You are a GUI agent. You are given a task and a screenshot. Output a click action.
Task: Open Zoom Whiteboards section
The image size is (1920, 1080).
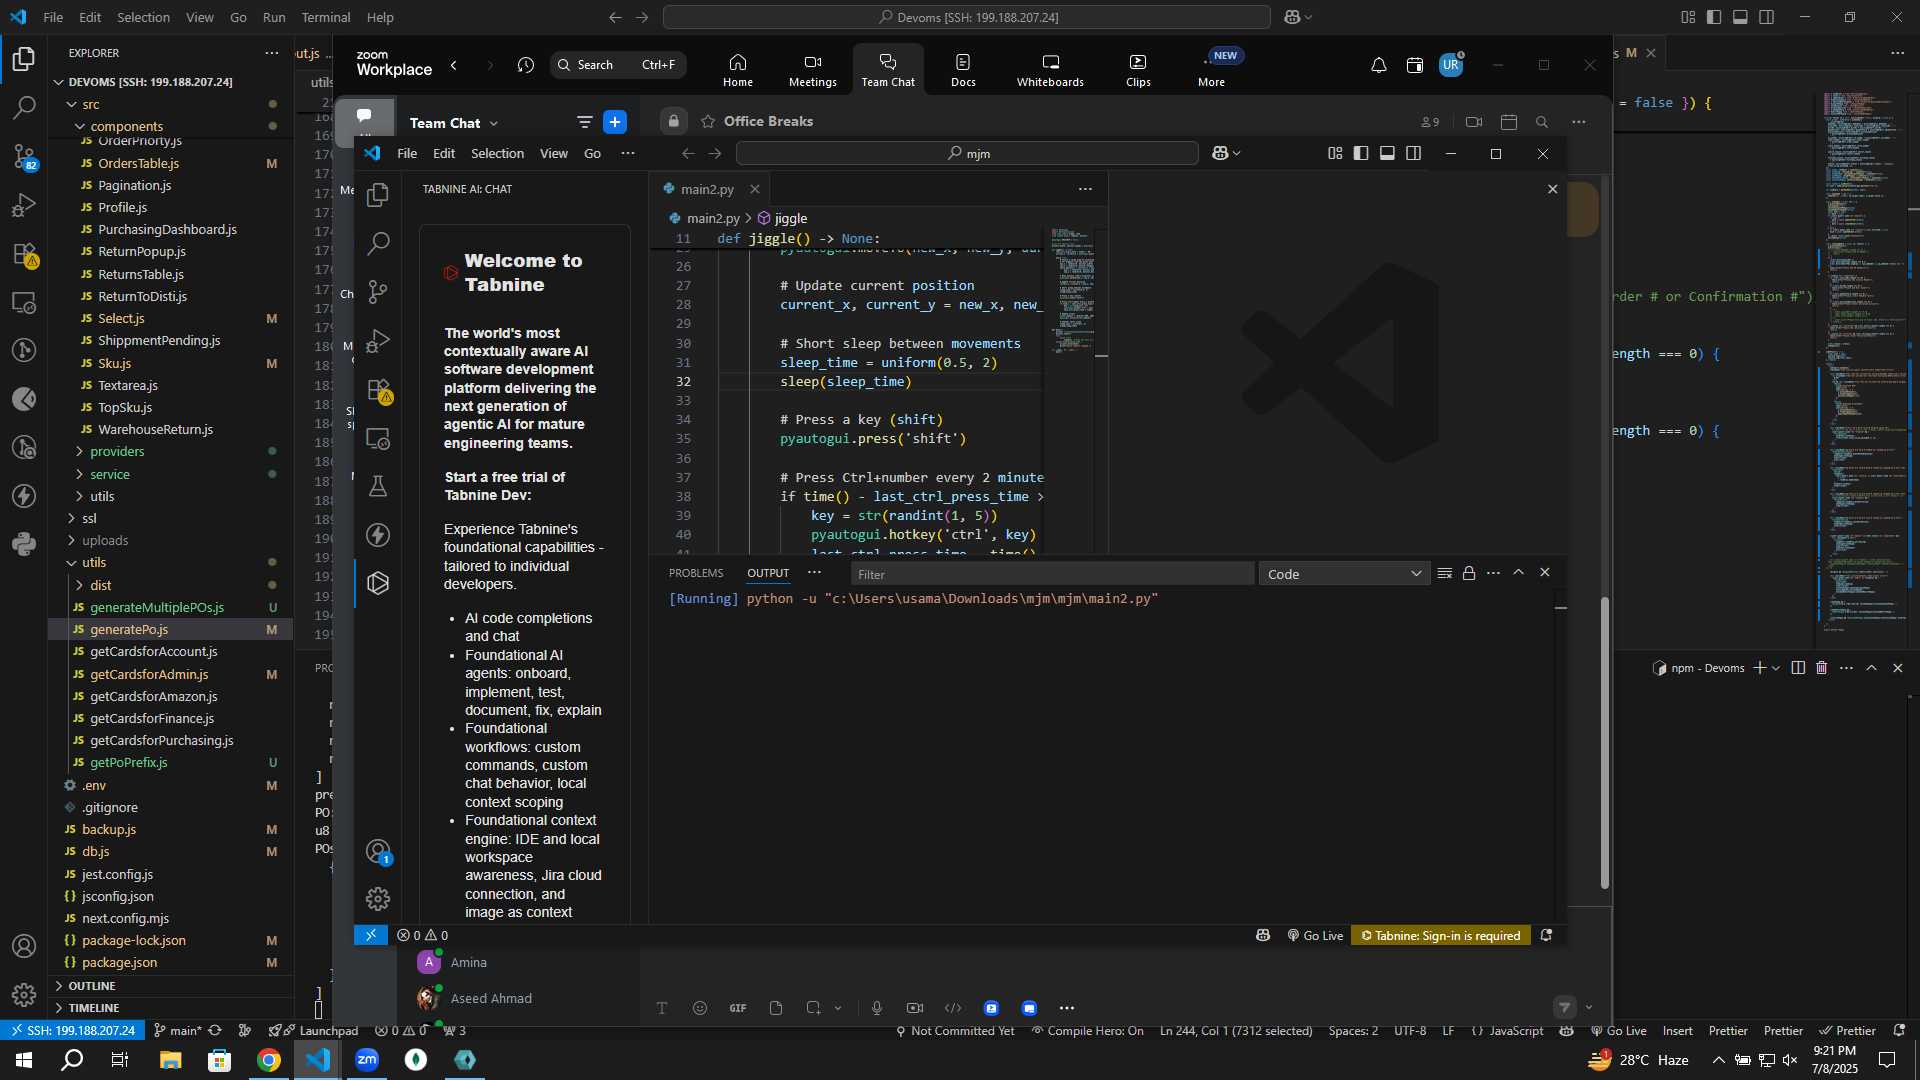pos(1050,70)
